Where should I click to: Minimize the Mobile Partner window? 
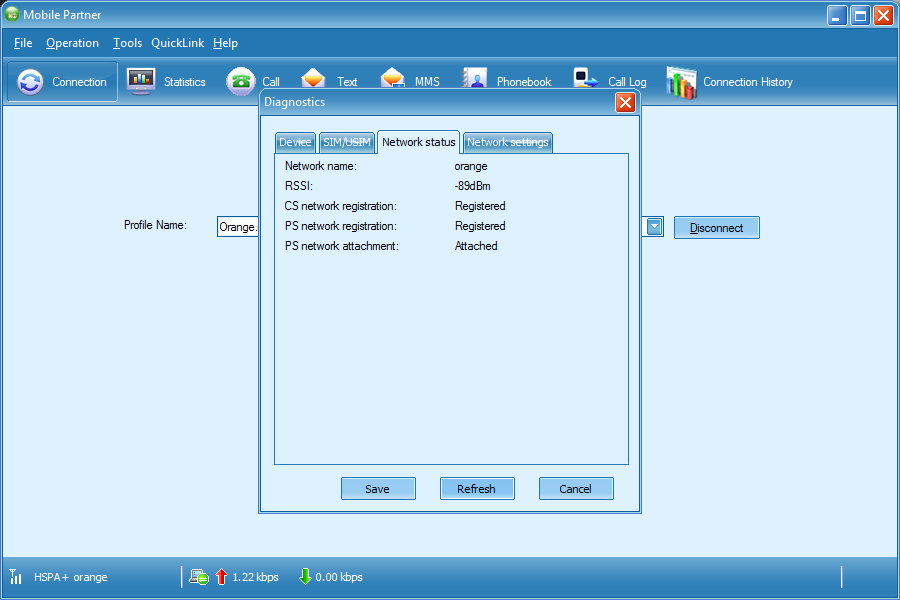(837, 16)
